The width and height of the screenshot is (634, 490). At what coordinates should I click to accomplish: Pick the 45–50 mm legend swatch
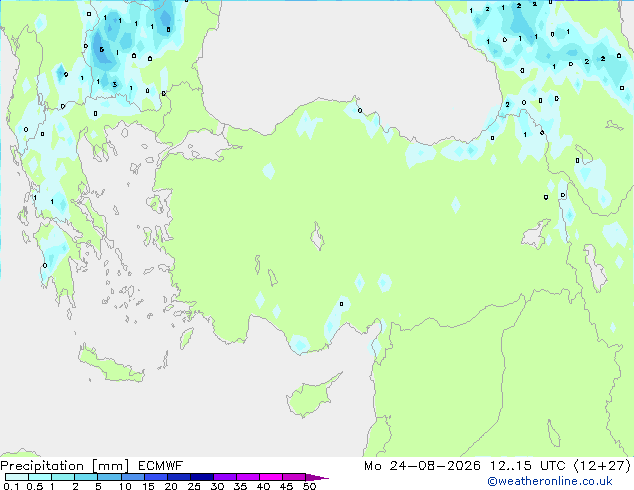pos(294,477)
